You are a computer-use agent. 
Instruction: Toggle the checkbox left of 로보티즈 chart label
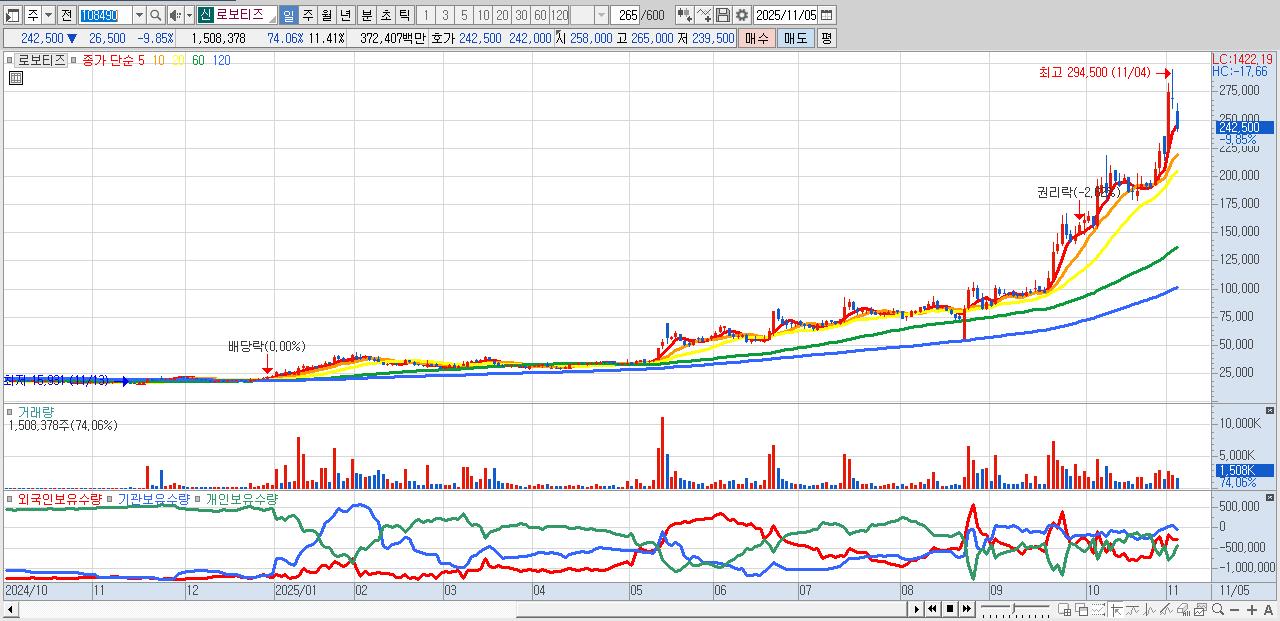[11, 60]
